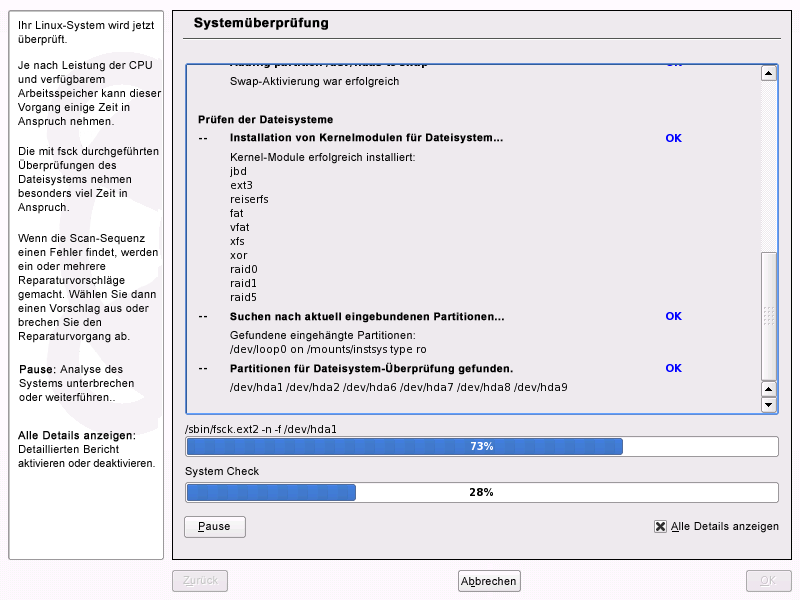The height and width of the screenshot is (600, 800).
Task: Click OK status next to 'Suchen nach aktuell eingebundenen Partitionen'
Action: (x=673, y=316)
